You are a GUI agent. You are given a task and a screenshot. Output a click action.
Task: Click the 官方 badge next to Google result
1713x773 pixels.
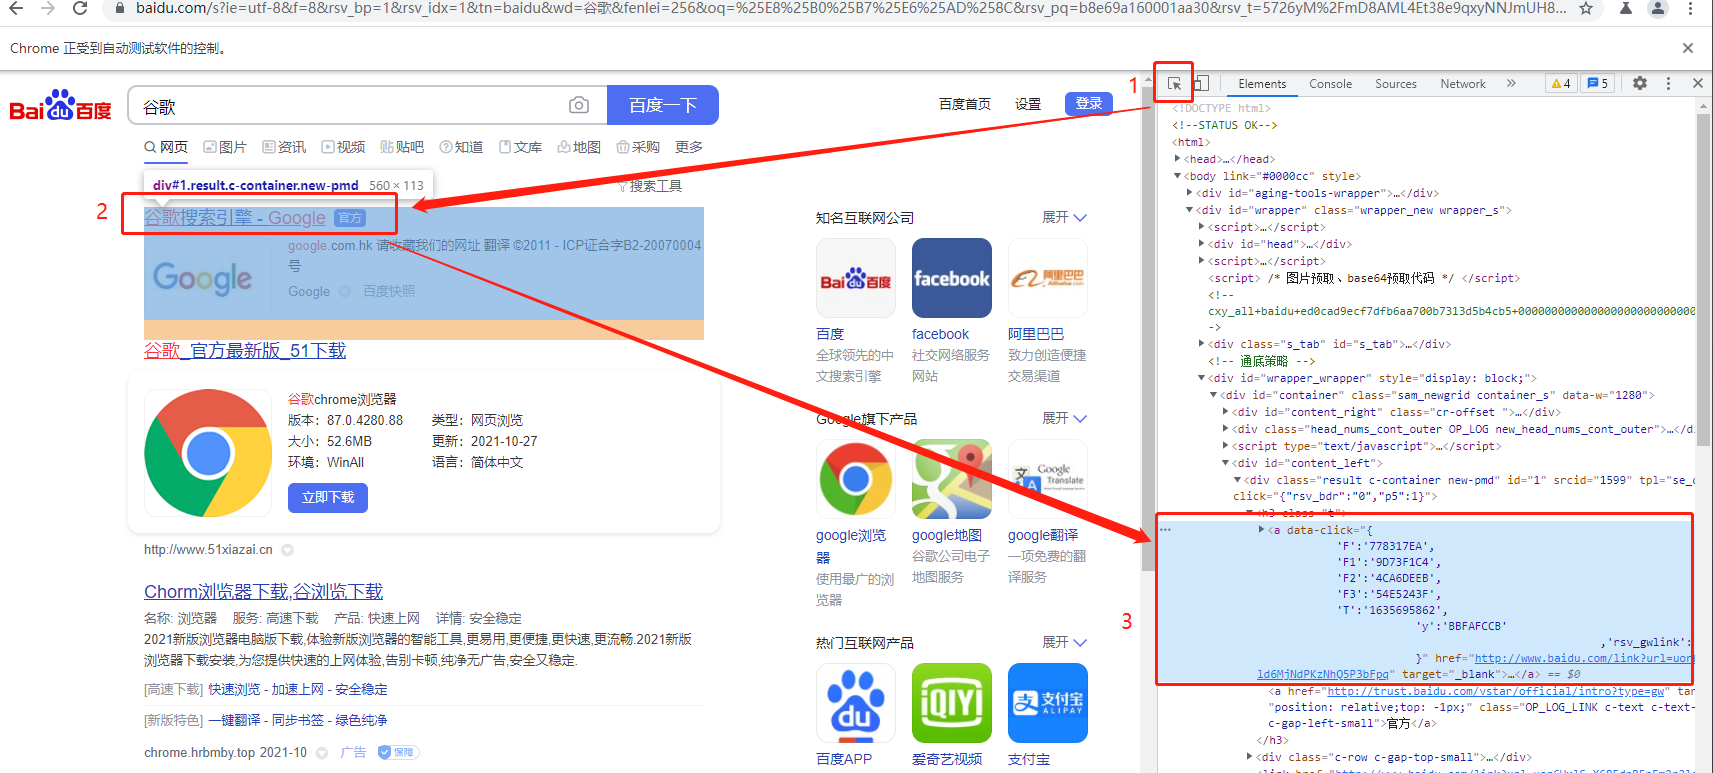point(350,218)
